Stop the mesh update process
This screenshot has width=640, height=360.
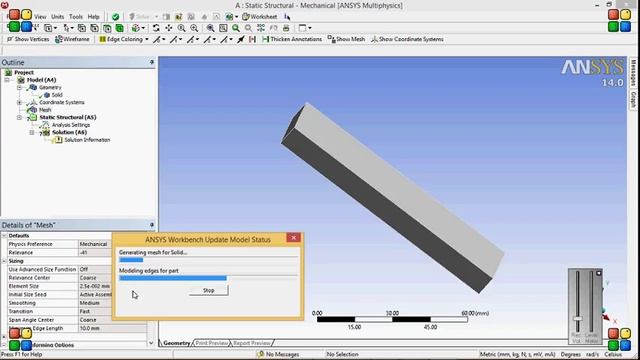[x=209, y=290]
